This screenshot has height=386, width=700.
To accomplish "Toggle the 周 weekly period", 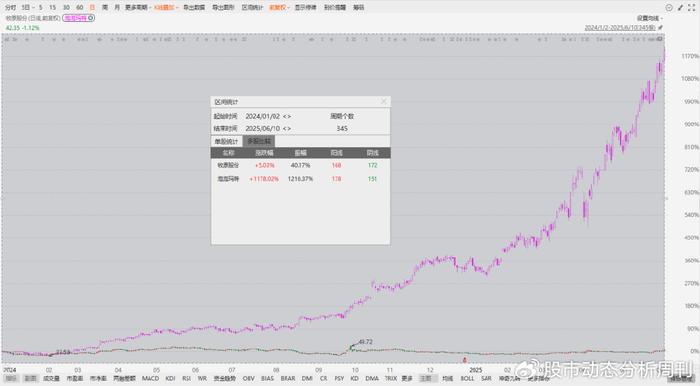I will click(105, 8).
